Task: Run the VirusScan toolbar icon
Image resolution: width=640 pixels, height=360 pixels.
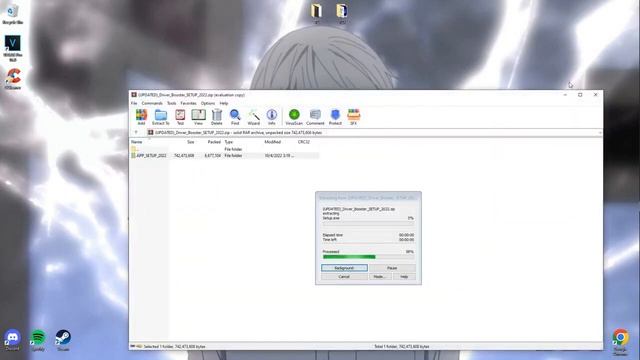Action: (x=294, y=117)
